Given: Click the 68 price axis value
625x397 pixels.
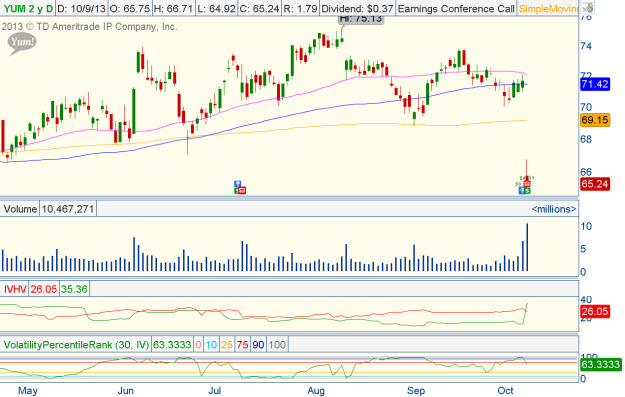Looking at the screenshot, I should [586, 139].
